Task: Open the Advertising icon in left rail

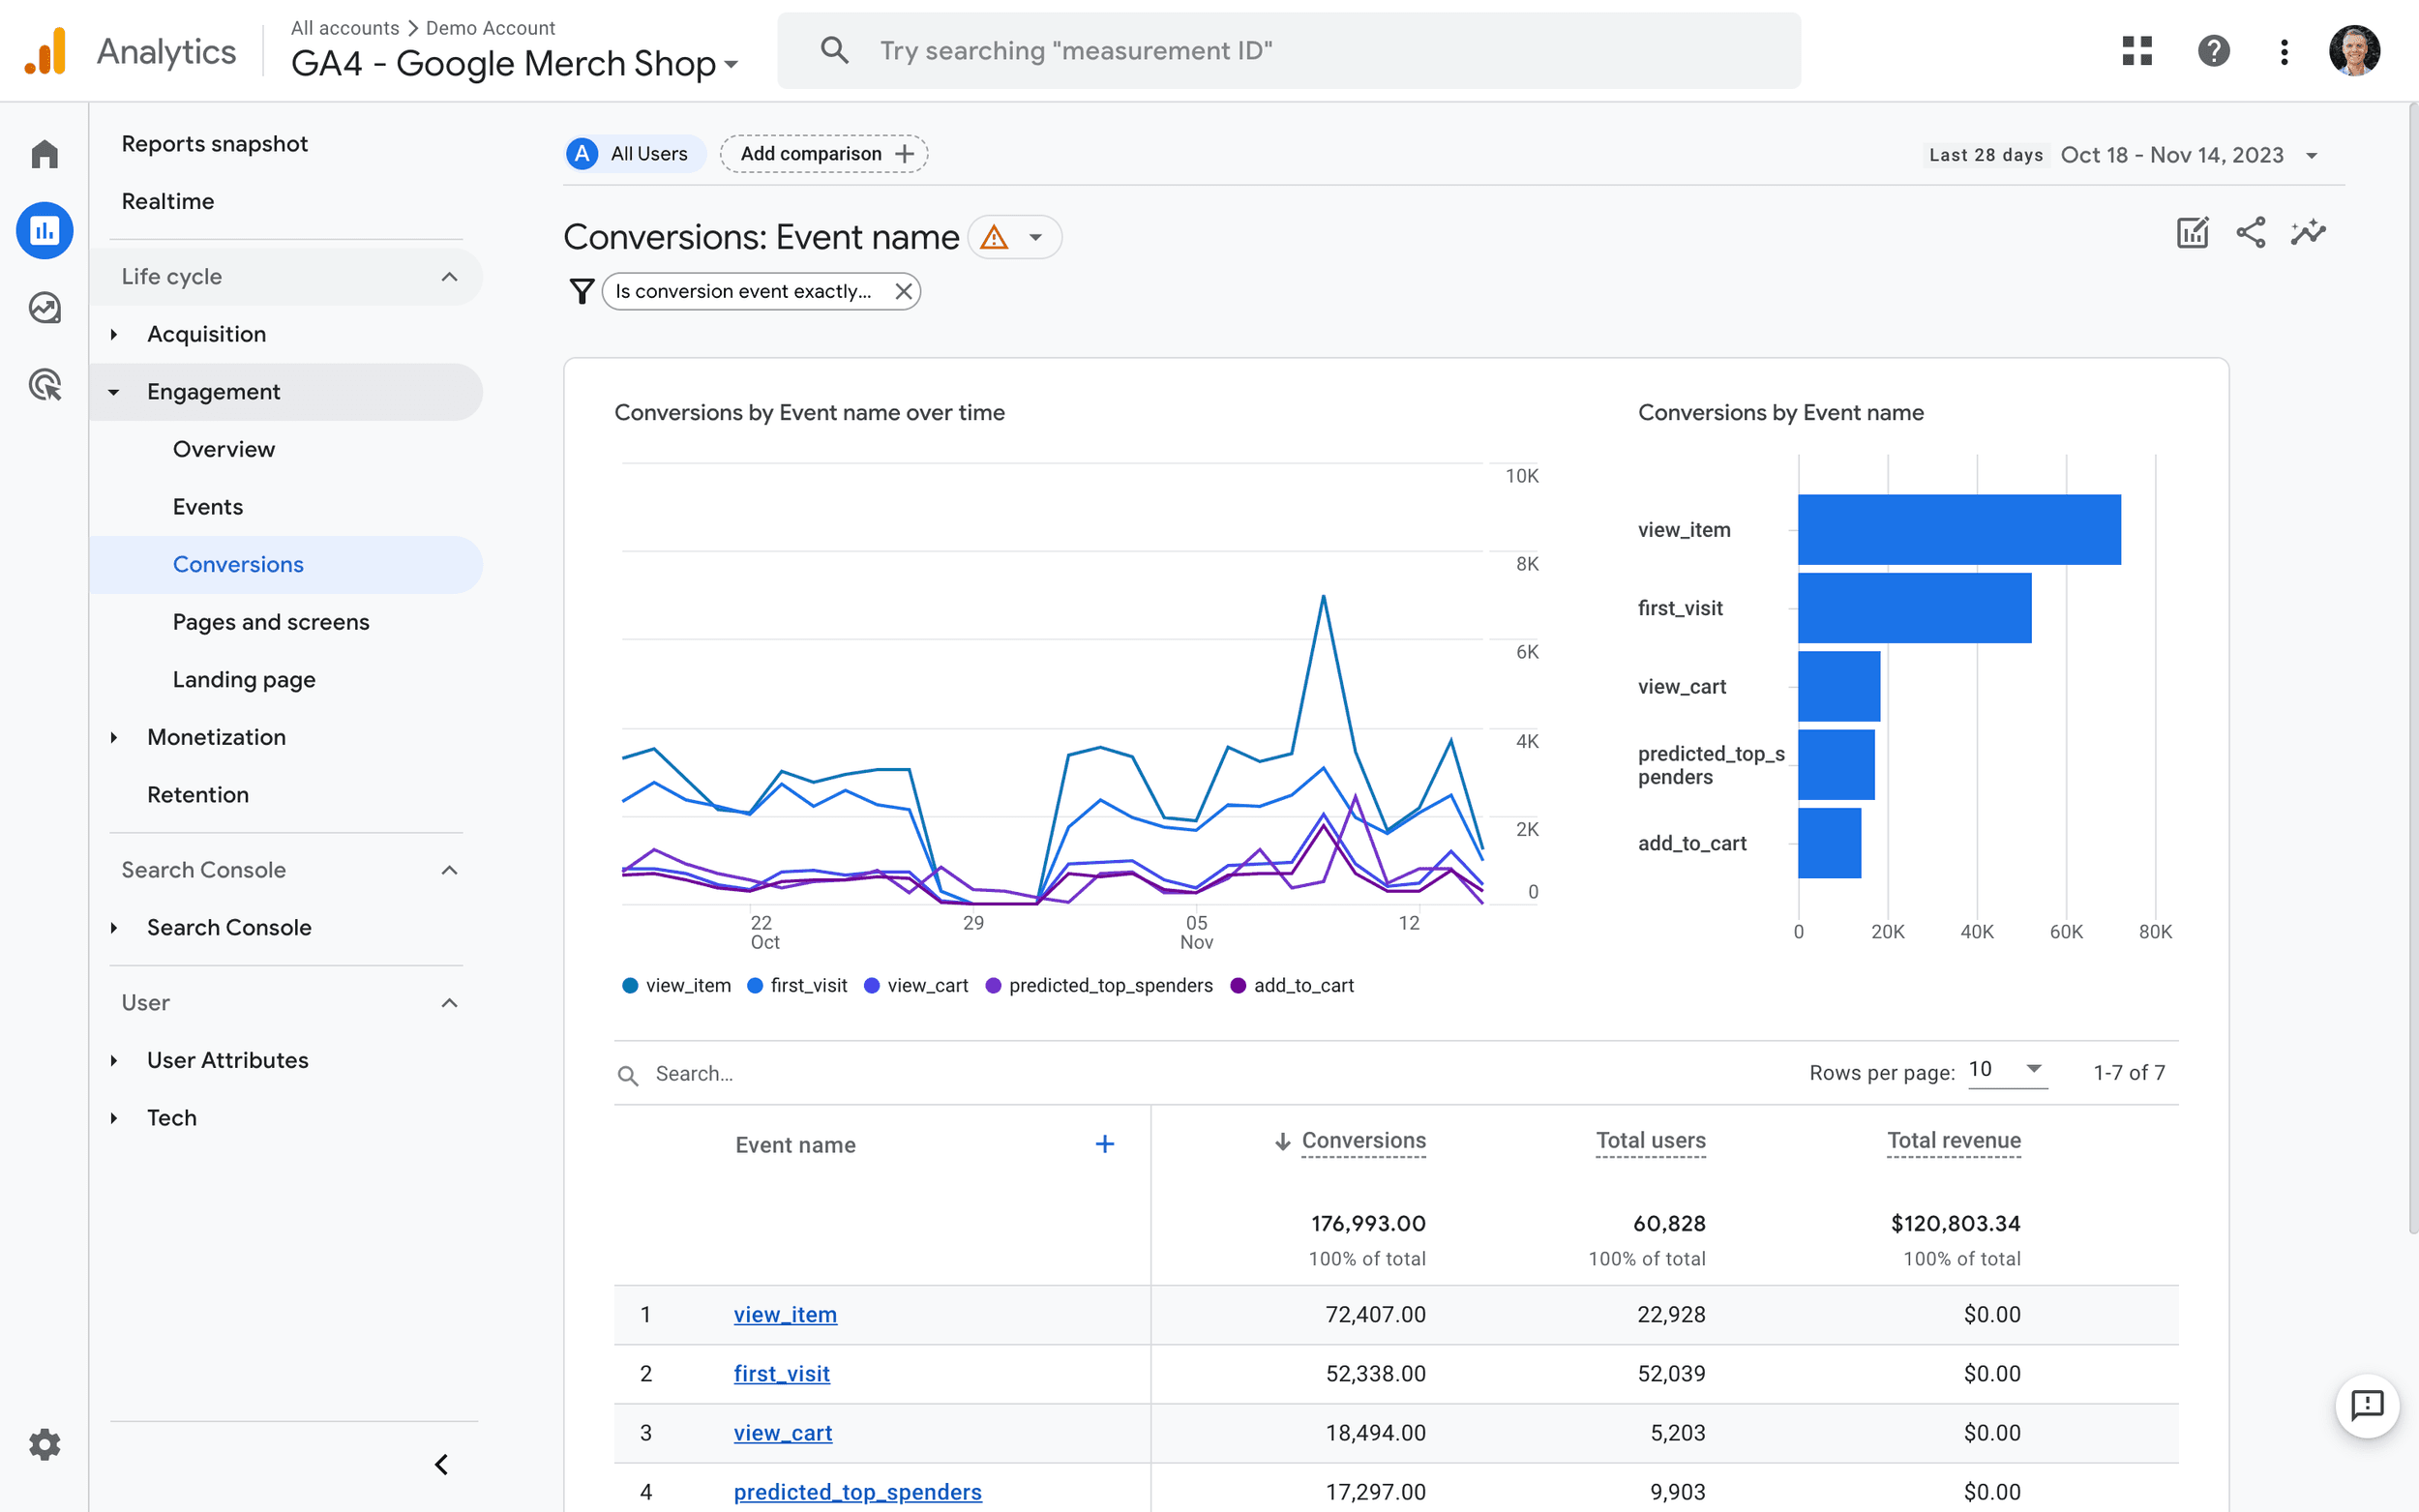Action: [44, 385]
